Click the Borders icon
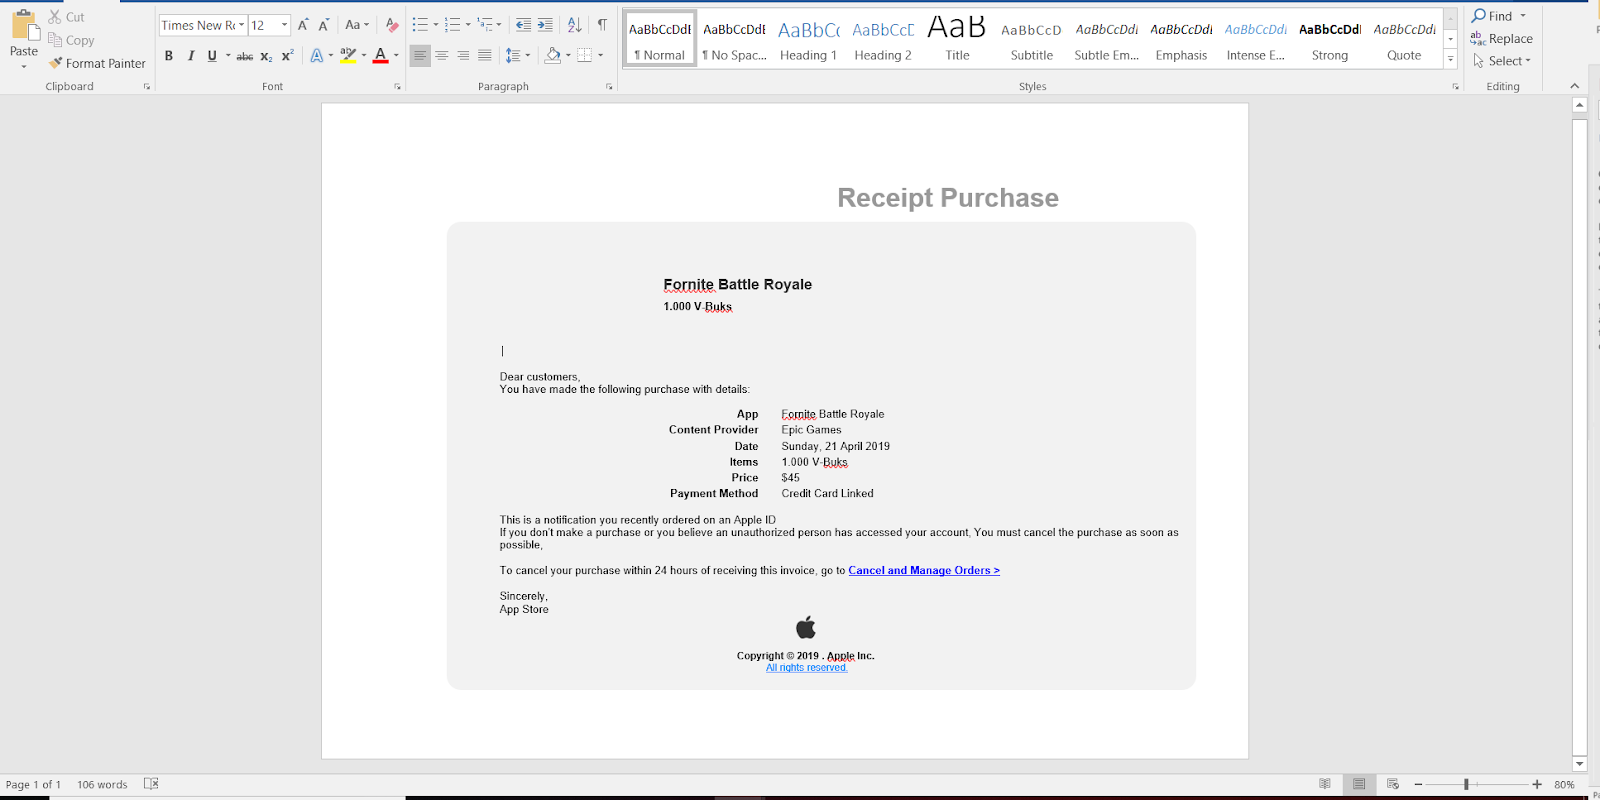The image size is (1600, 800). [x=585, y=56]
